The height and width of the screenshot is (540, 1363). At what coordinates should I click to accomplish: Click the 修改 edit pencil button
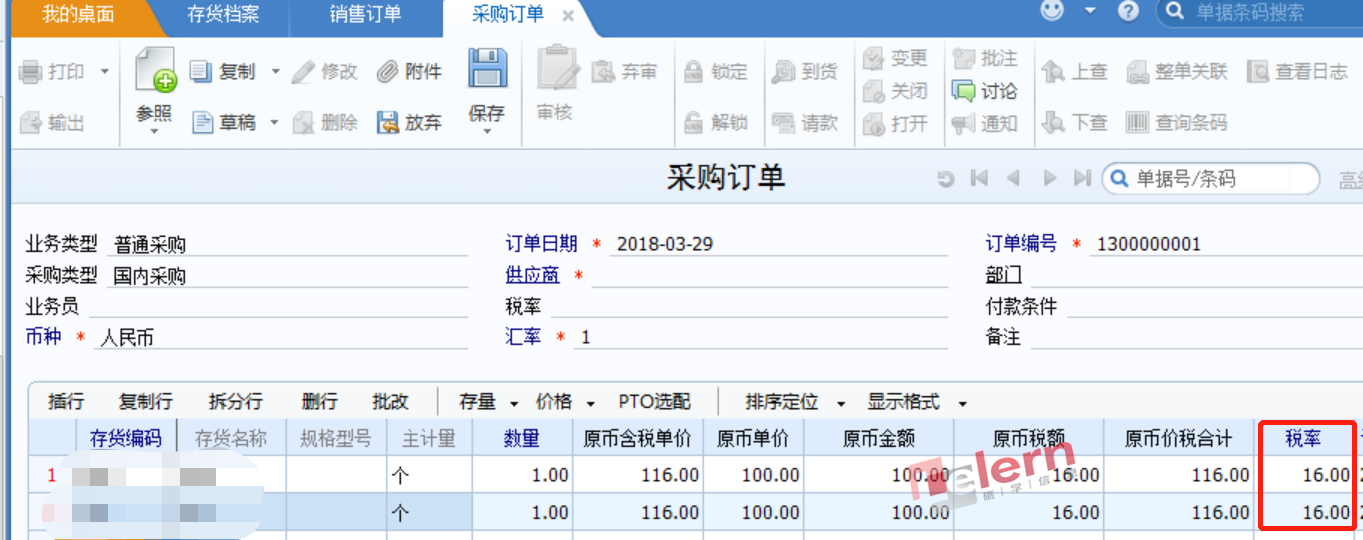click(x=325, y=72)
